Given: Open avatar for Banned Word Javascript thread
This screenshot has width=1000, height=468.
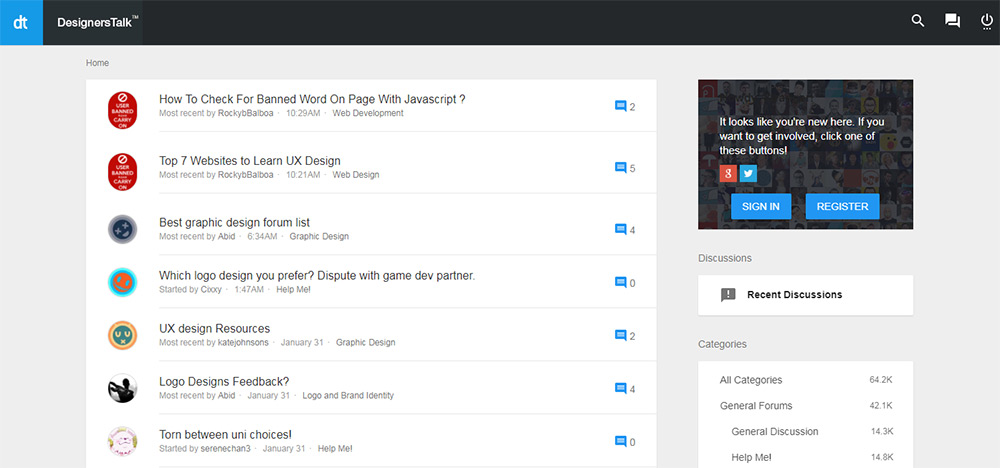Looking at the screenshot, I should pos(122,110).
